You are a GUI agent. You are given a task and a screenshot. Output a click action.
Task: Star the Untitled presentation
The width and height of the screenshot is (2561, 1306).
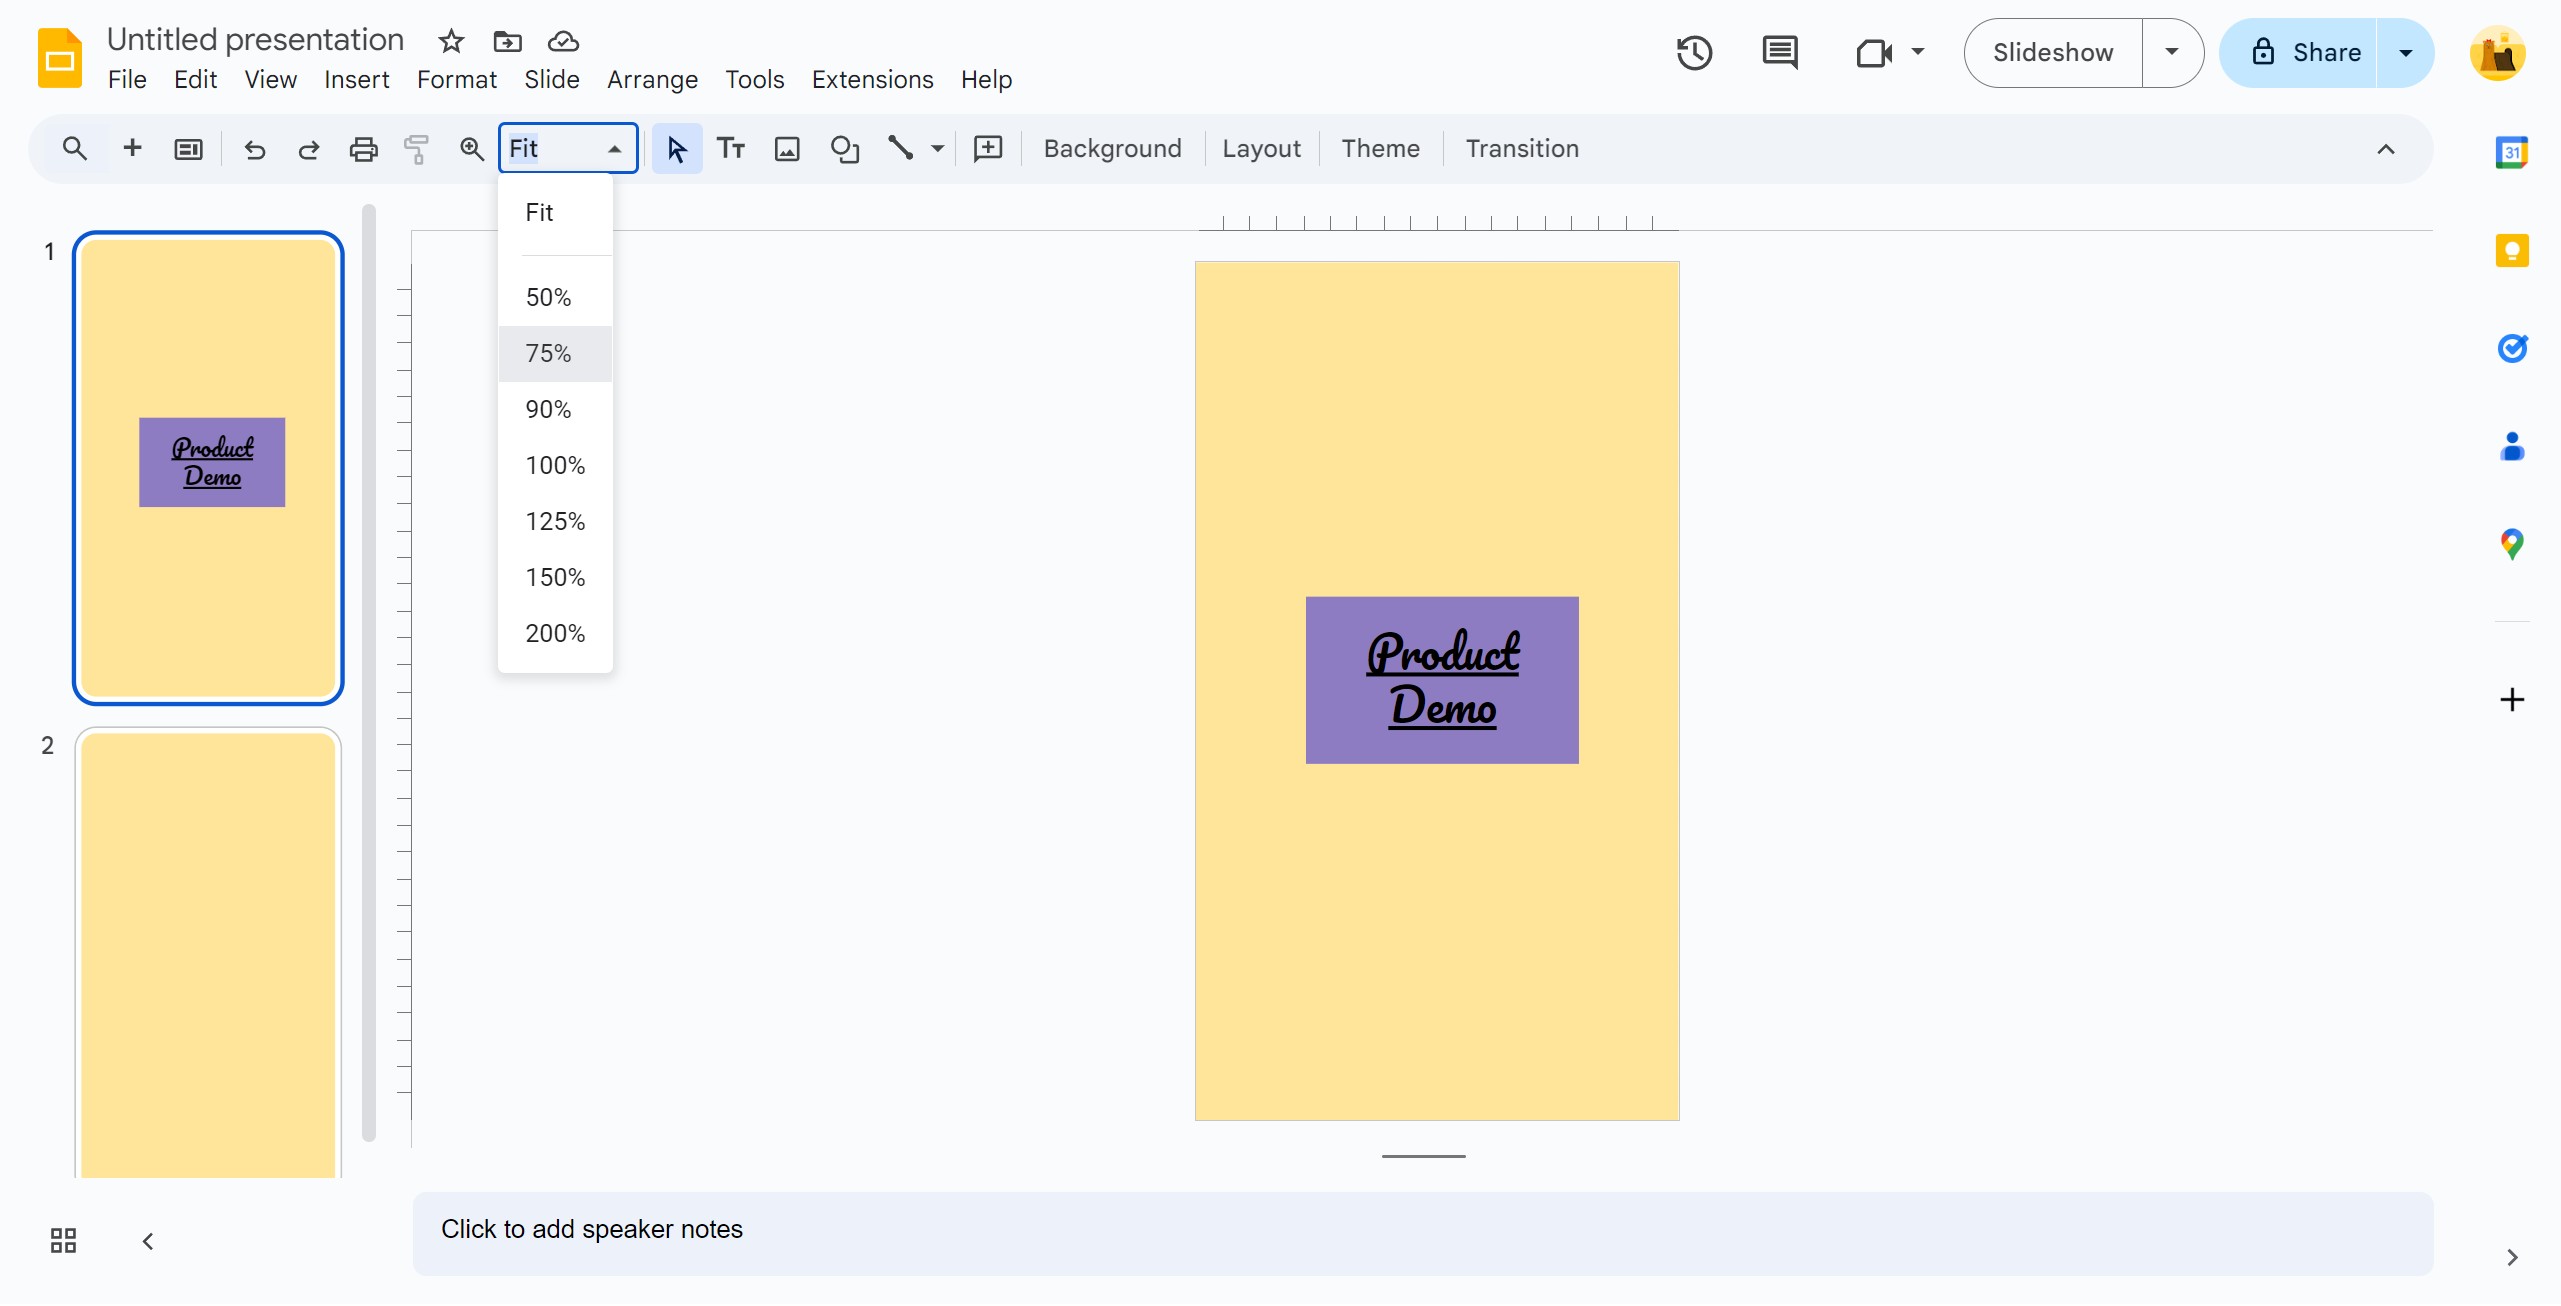[x=451, y=41]
